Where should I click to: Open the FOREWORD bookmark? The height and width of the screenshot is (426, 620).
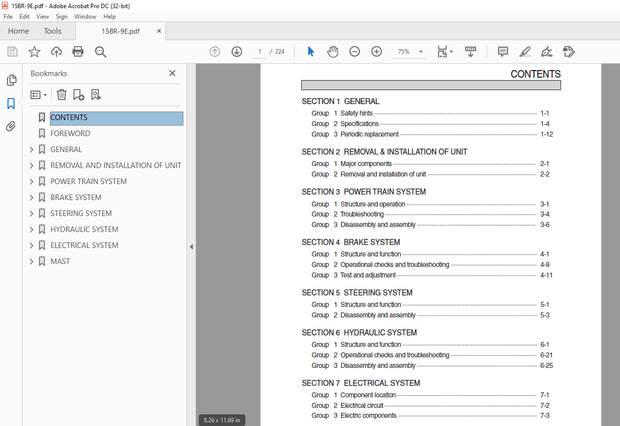70,133
